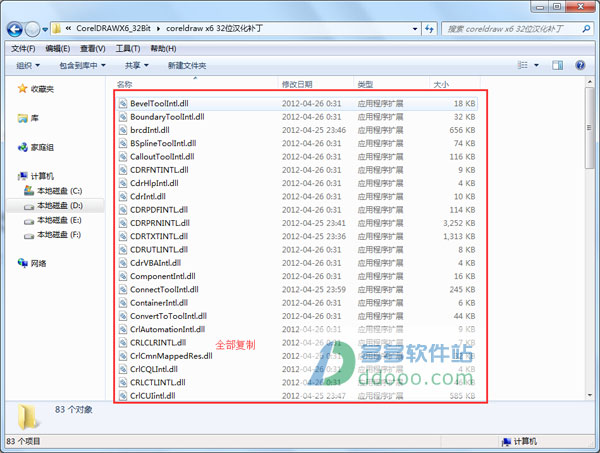Select 收藏夹 in the navigation pane

coord(36,89)
